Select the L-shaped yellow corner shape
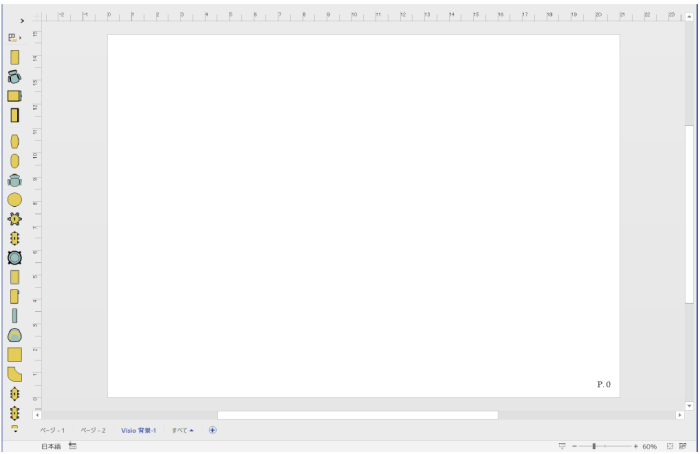 click(15, 374)
